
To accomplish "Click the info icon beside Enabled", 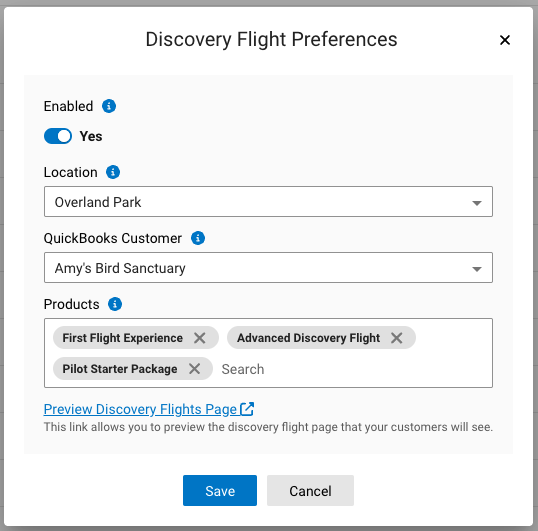I will click(109, 106).
